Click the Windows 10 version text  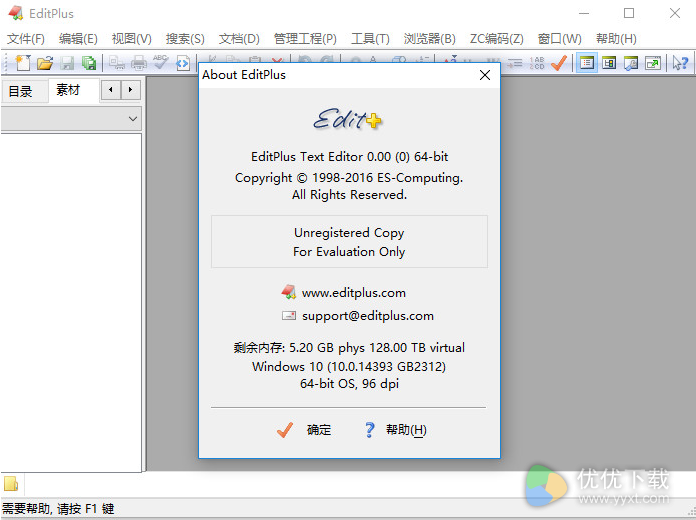tap(349, 366)
